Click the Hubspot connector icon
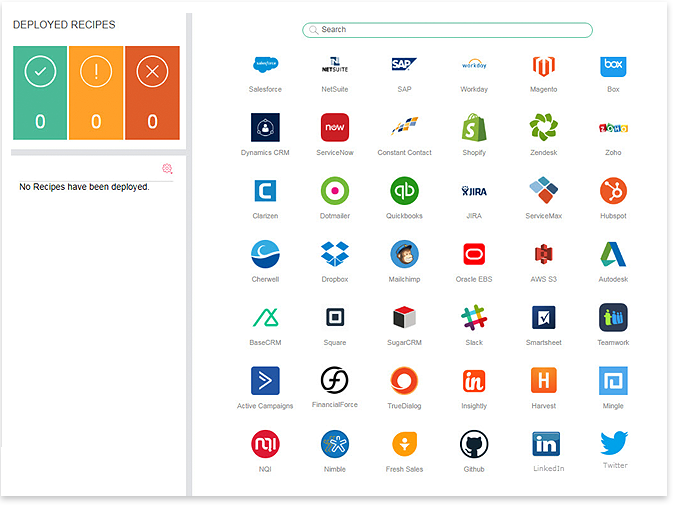Image resolution: width=680 pixels, height=519 pixels. (x=613, y=191)
